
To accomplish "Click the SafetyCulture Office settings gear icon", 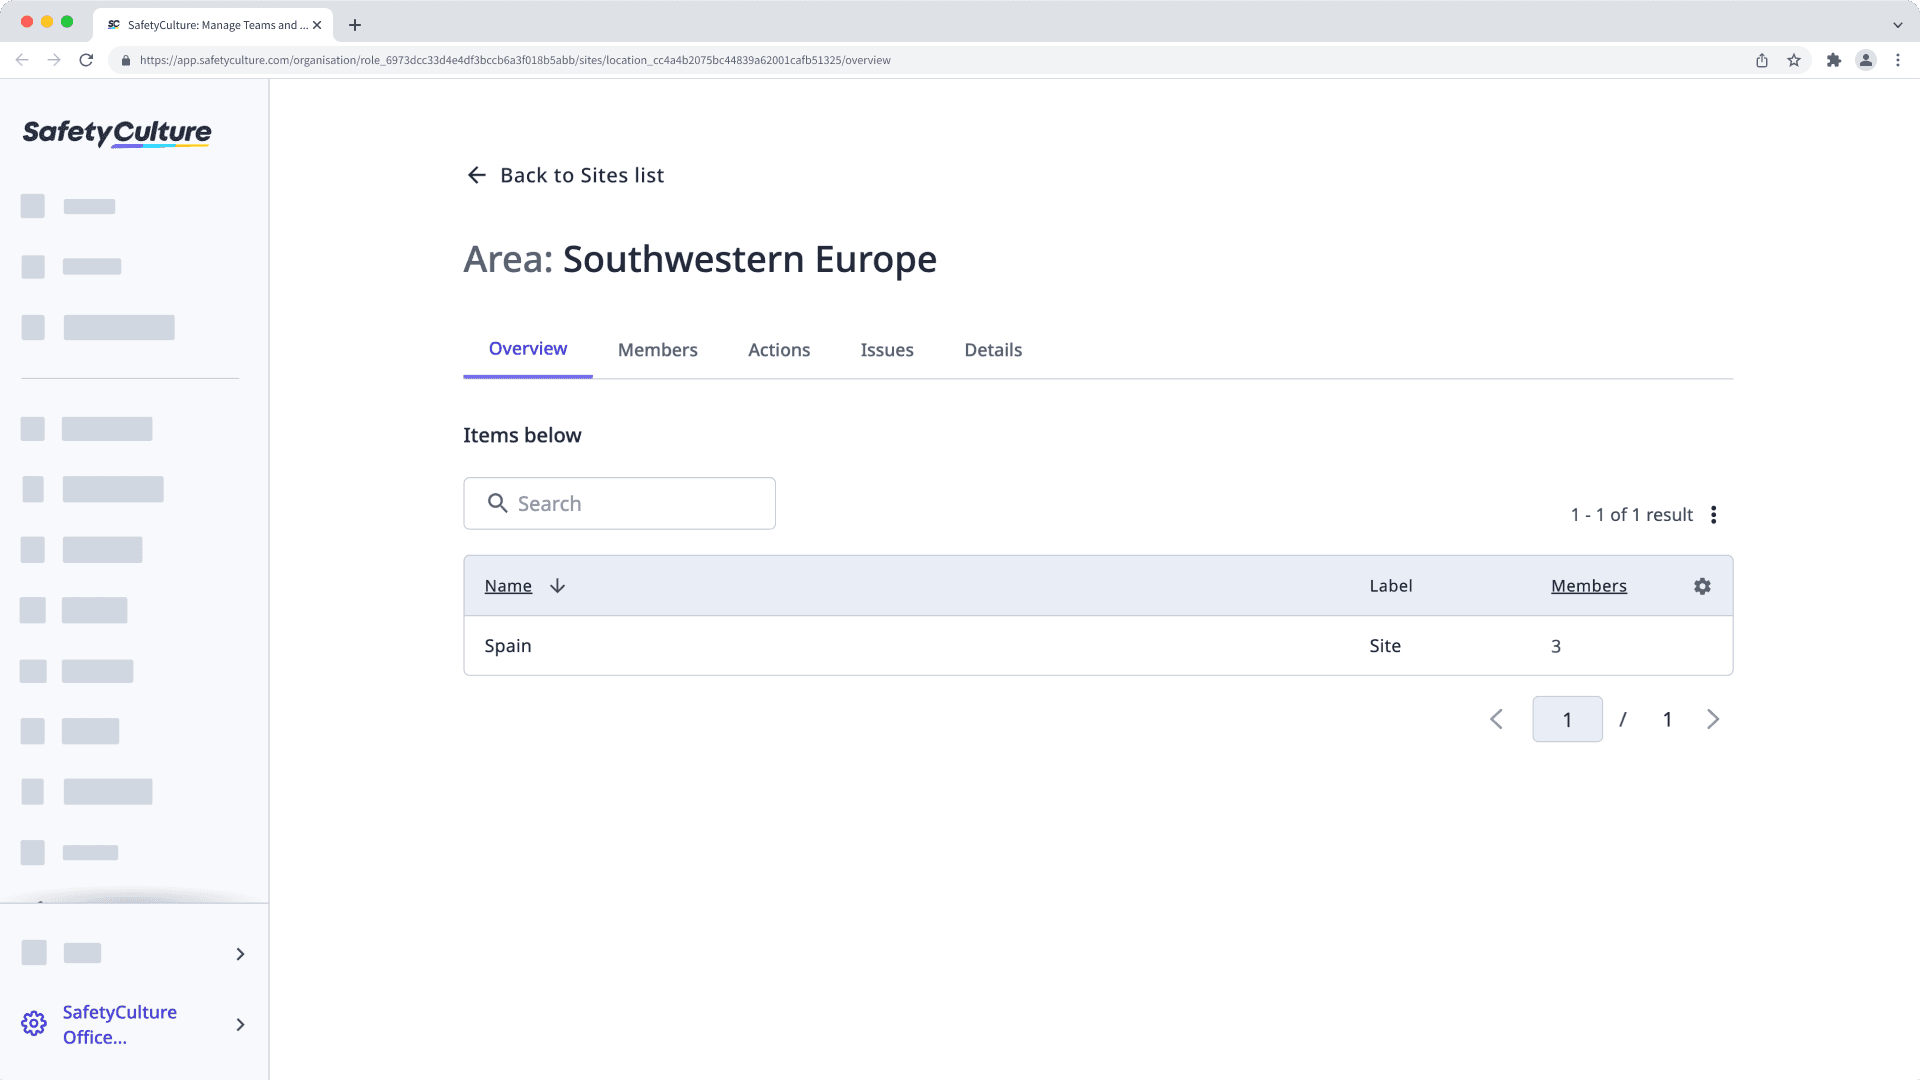I will point(34,1024).
